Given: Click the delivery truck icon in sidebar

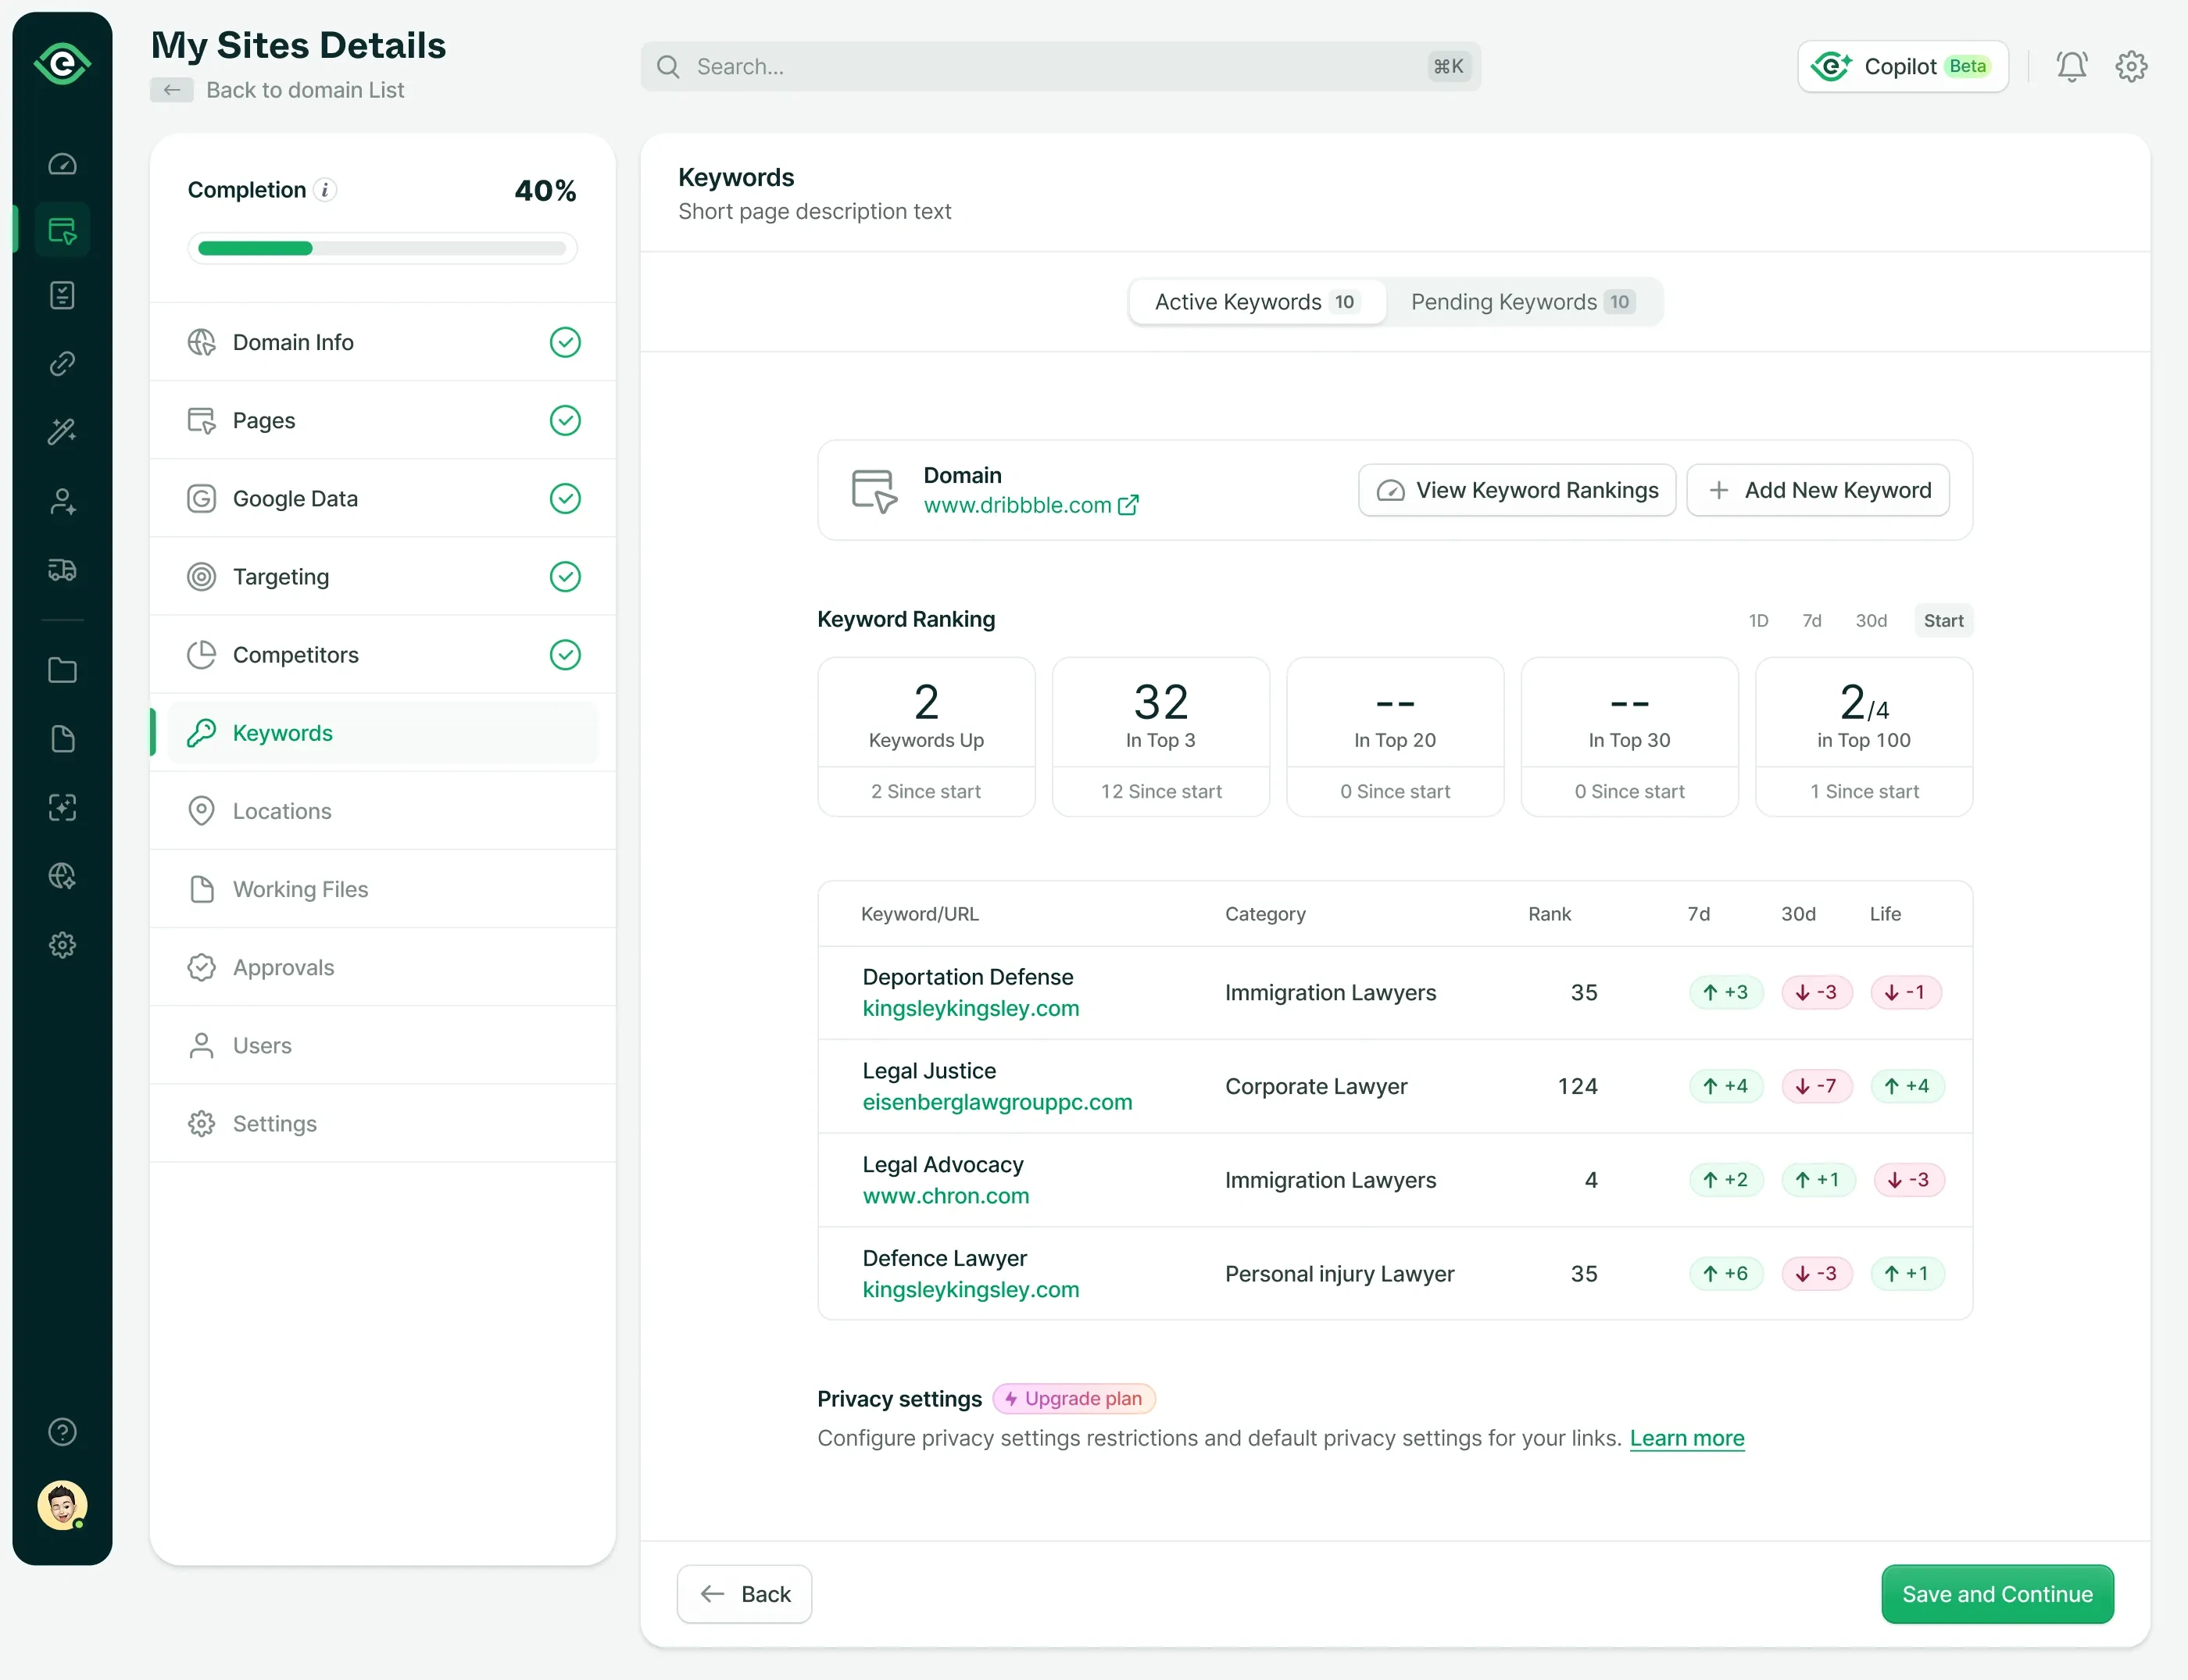Looking at the screenshot, I should coord(62,570).
